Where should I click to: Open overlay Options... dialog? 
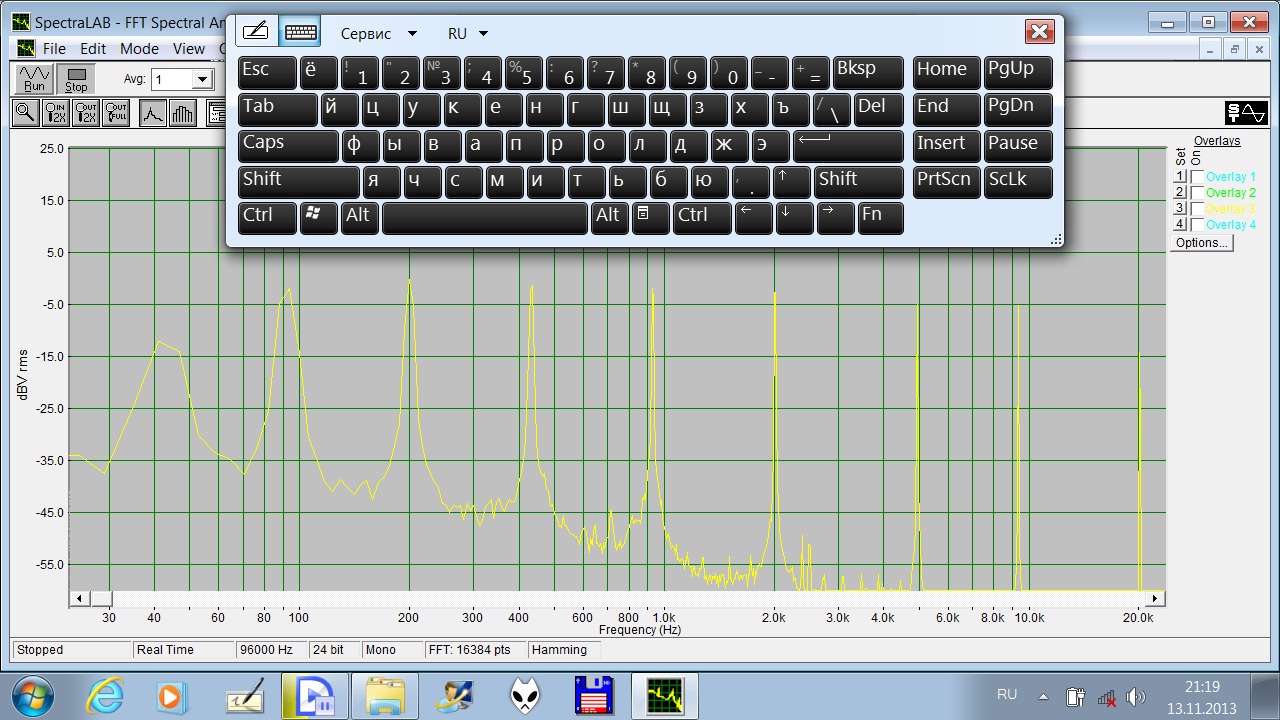(1201, 243)
